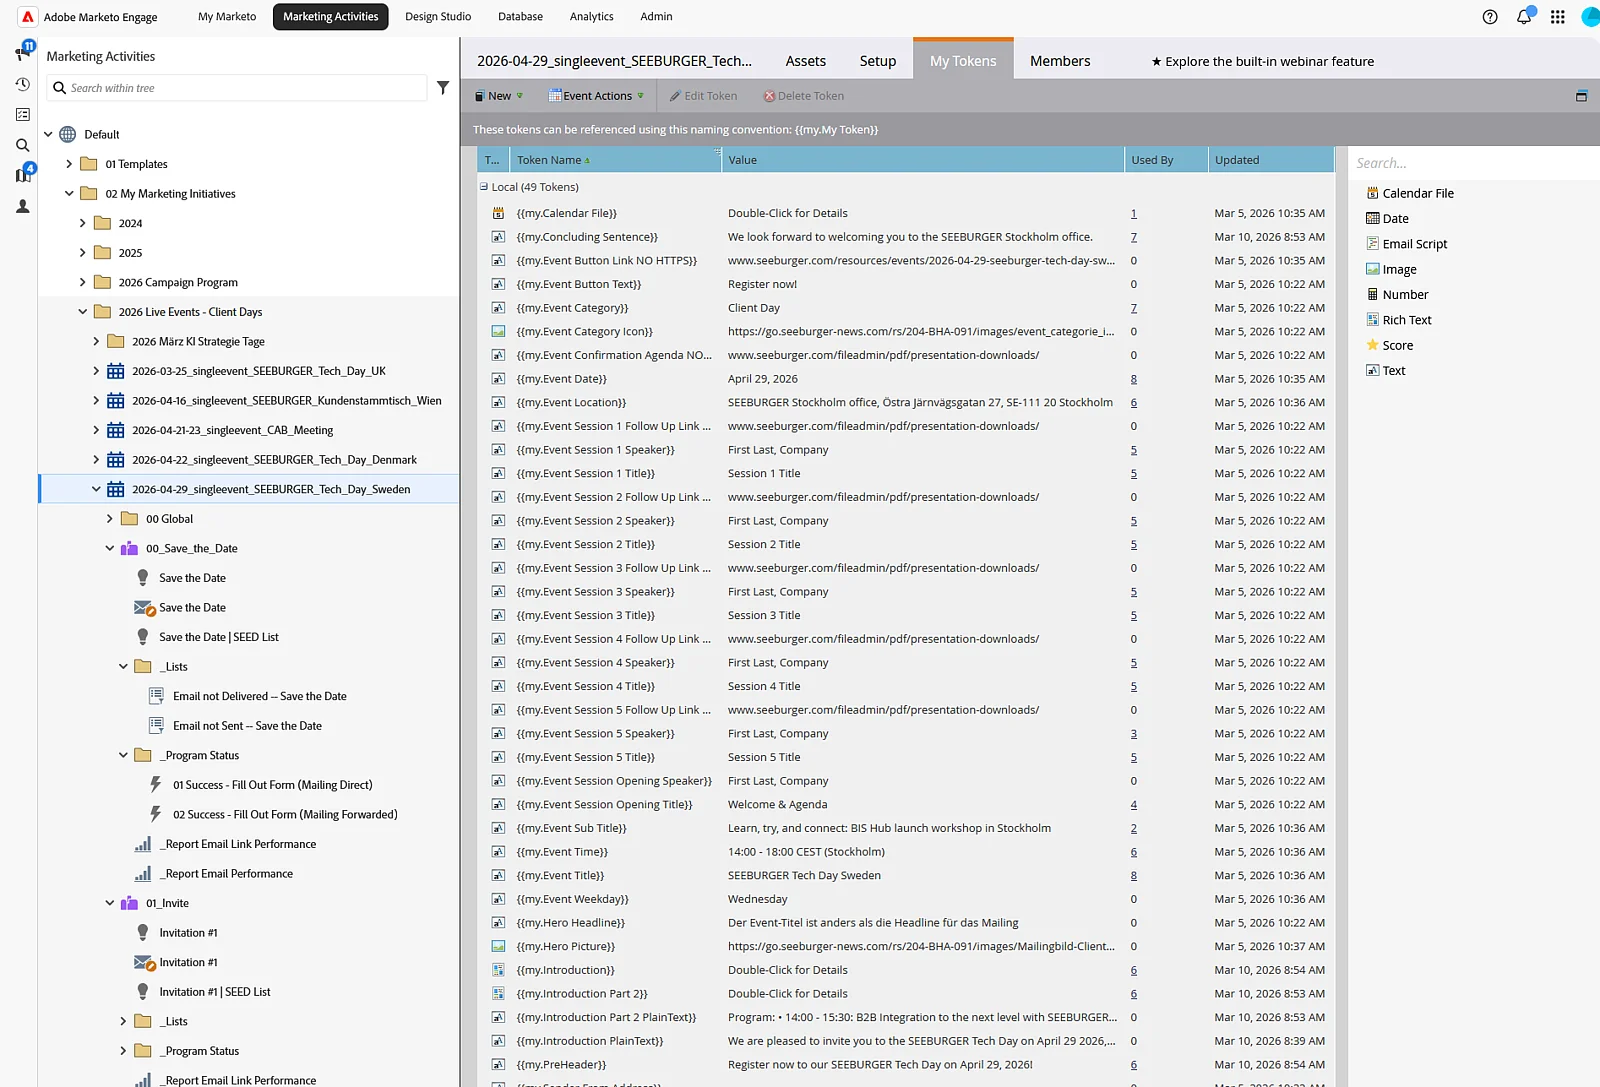Open Database menu
Screen dimensions: 1600x1087
(520, 17)
